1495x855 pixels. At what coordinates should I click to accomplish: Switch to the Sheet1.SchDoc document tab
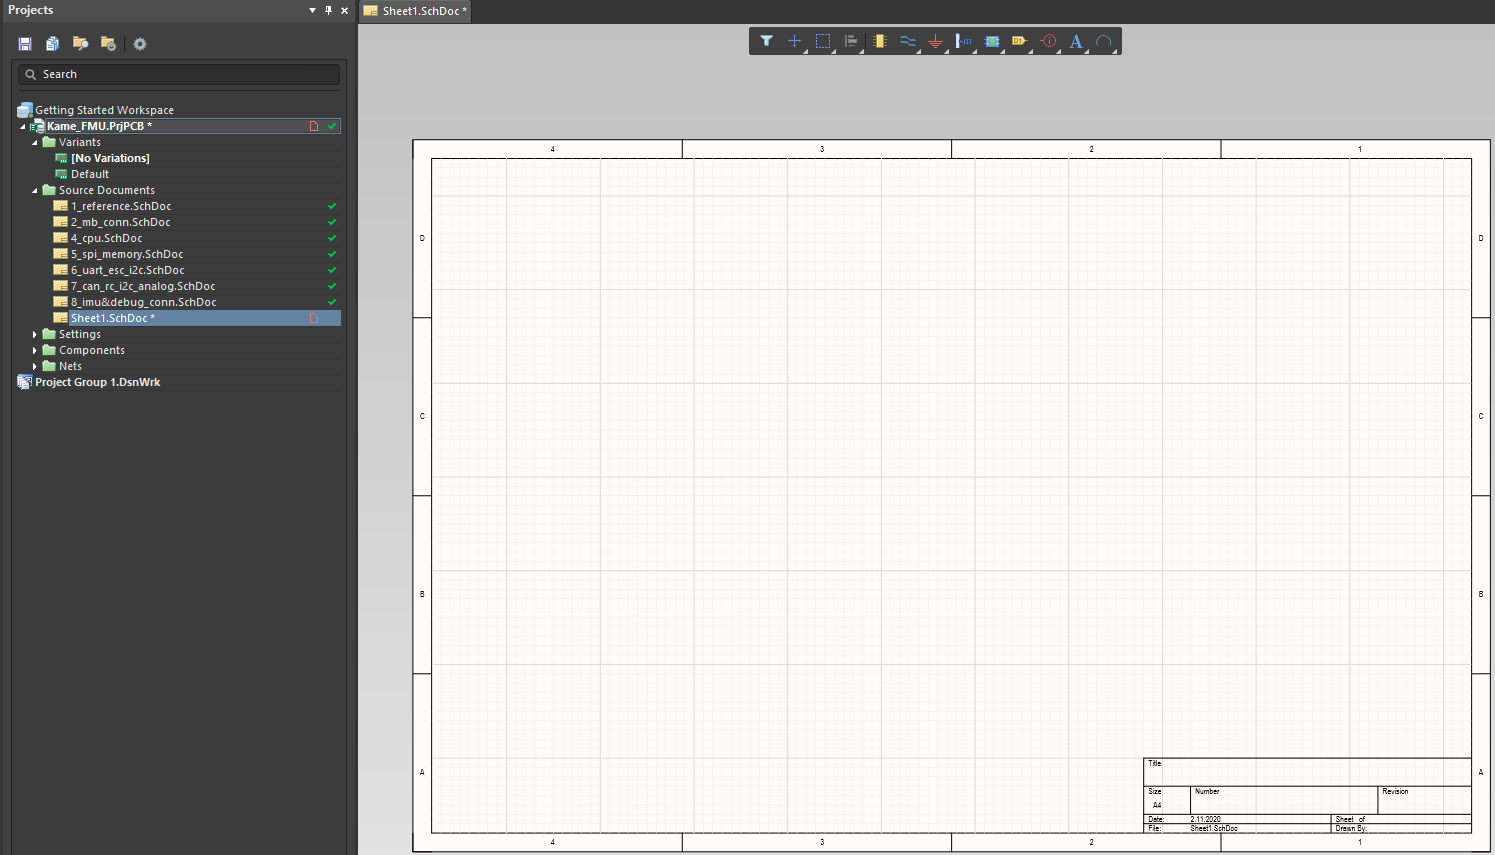[x=414, y=11]
